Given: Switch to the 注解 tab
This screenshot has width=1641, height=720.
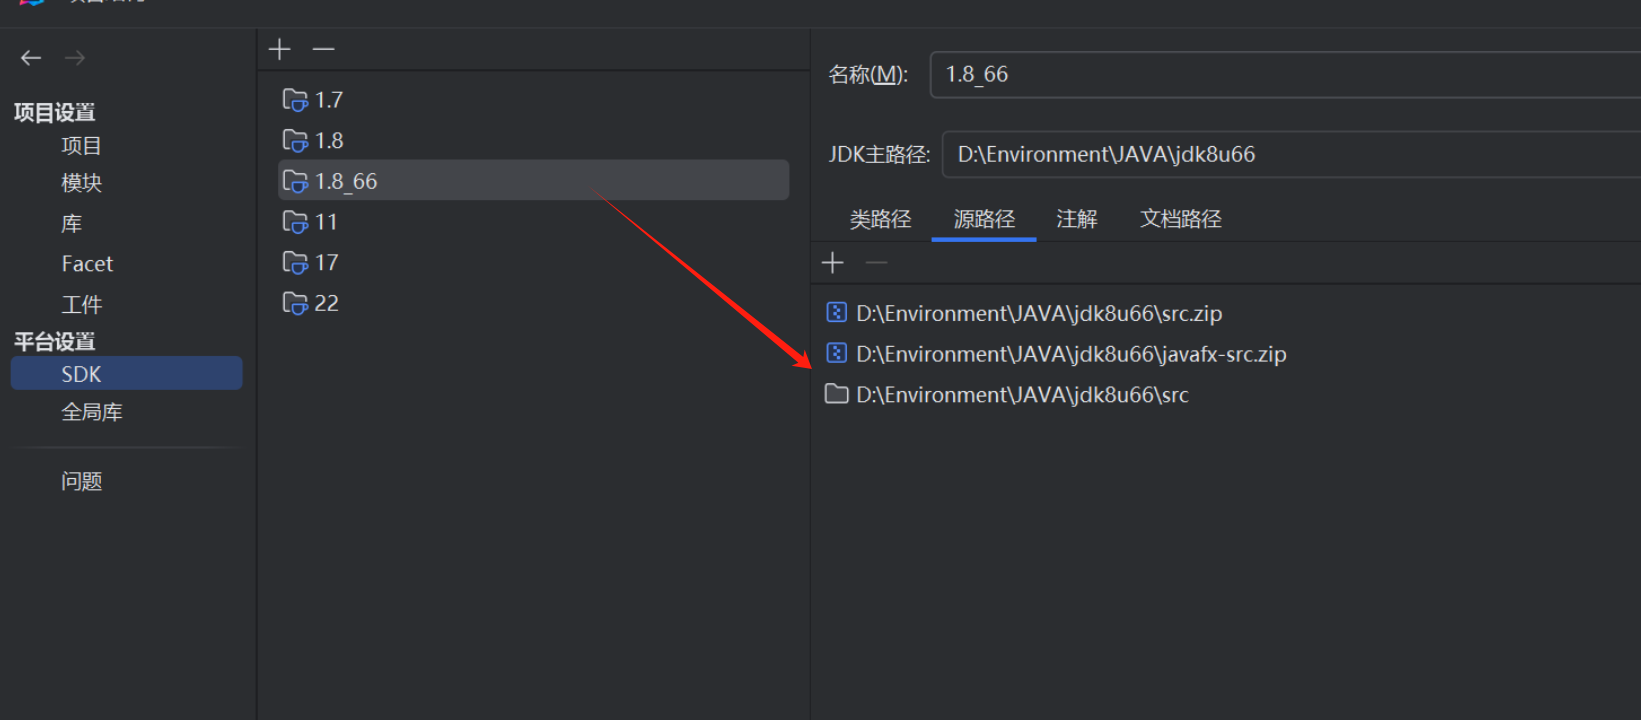Looking at the screenshot, I should coord(1077,219).
